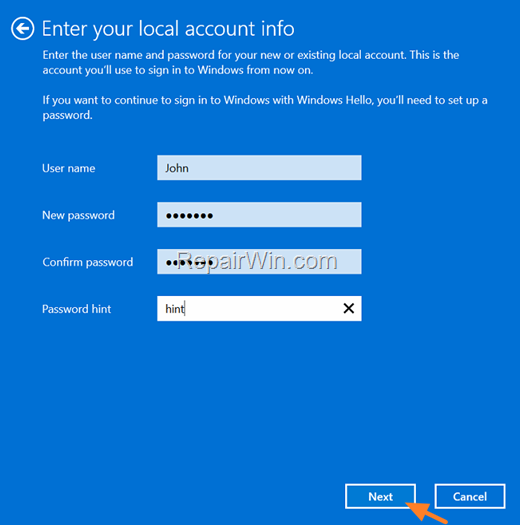Click the paragraph starting 'Enter the user name'

[x=250, y=62]
